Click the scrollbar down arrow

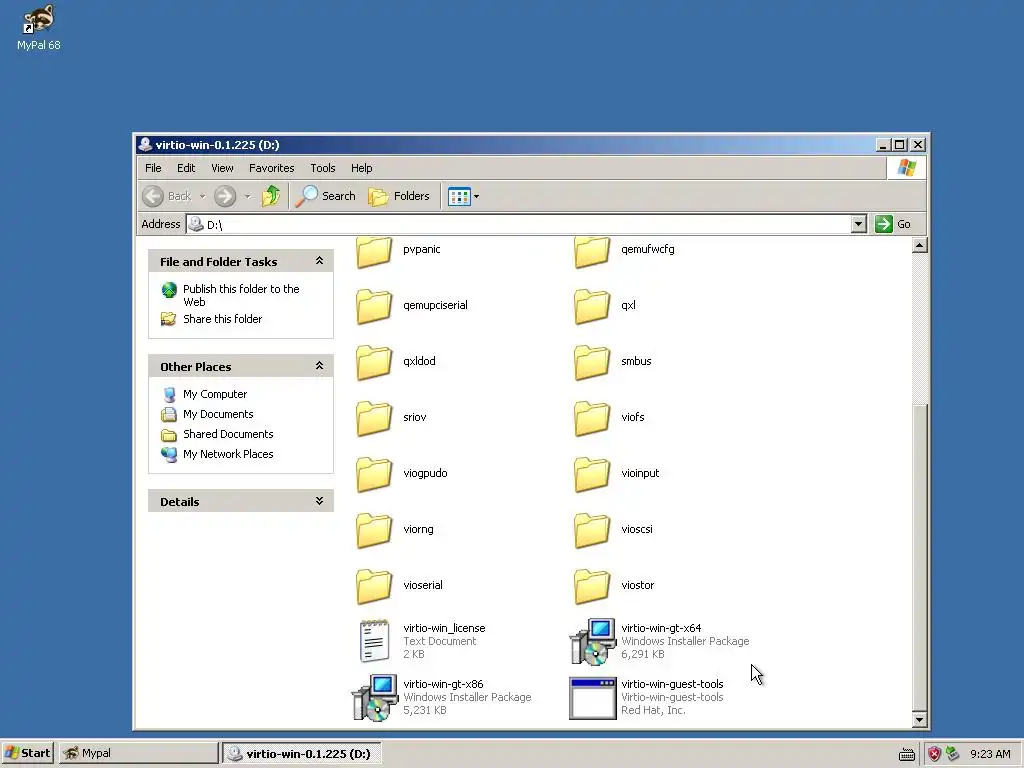click(x=920, y=720)
